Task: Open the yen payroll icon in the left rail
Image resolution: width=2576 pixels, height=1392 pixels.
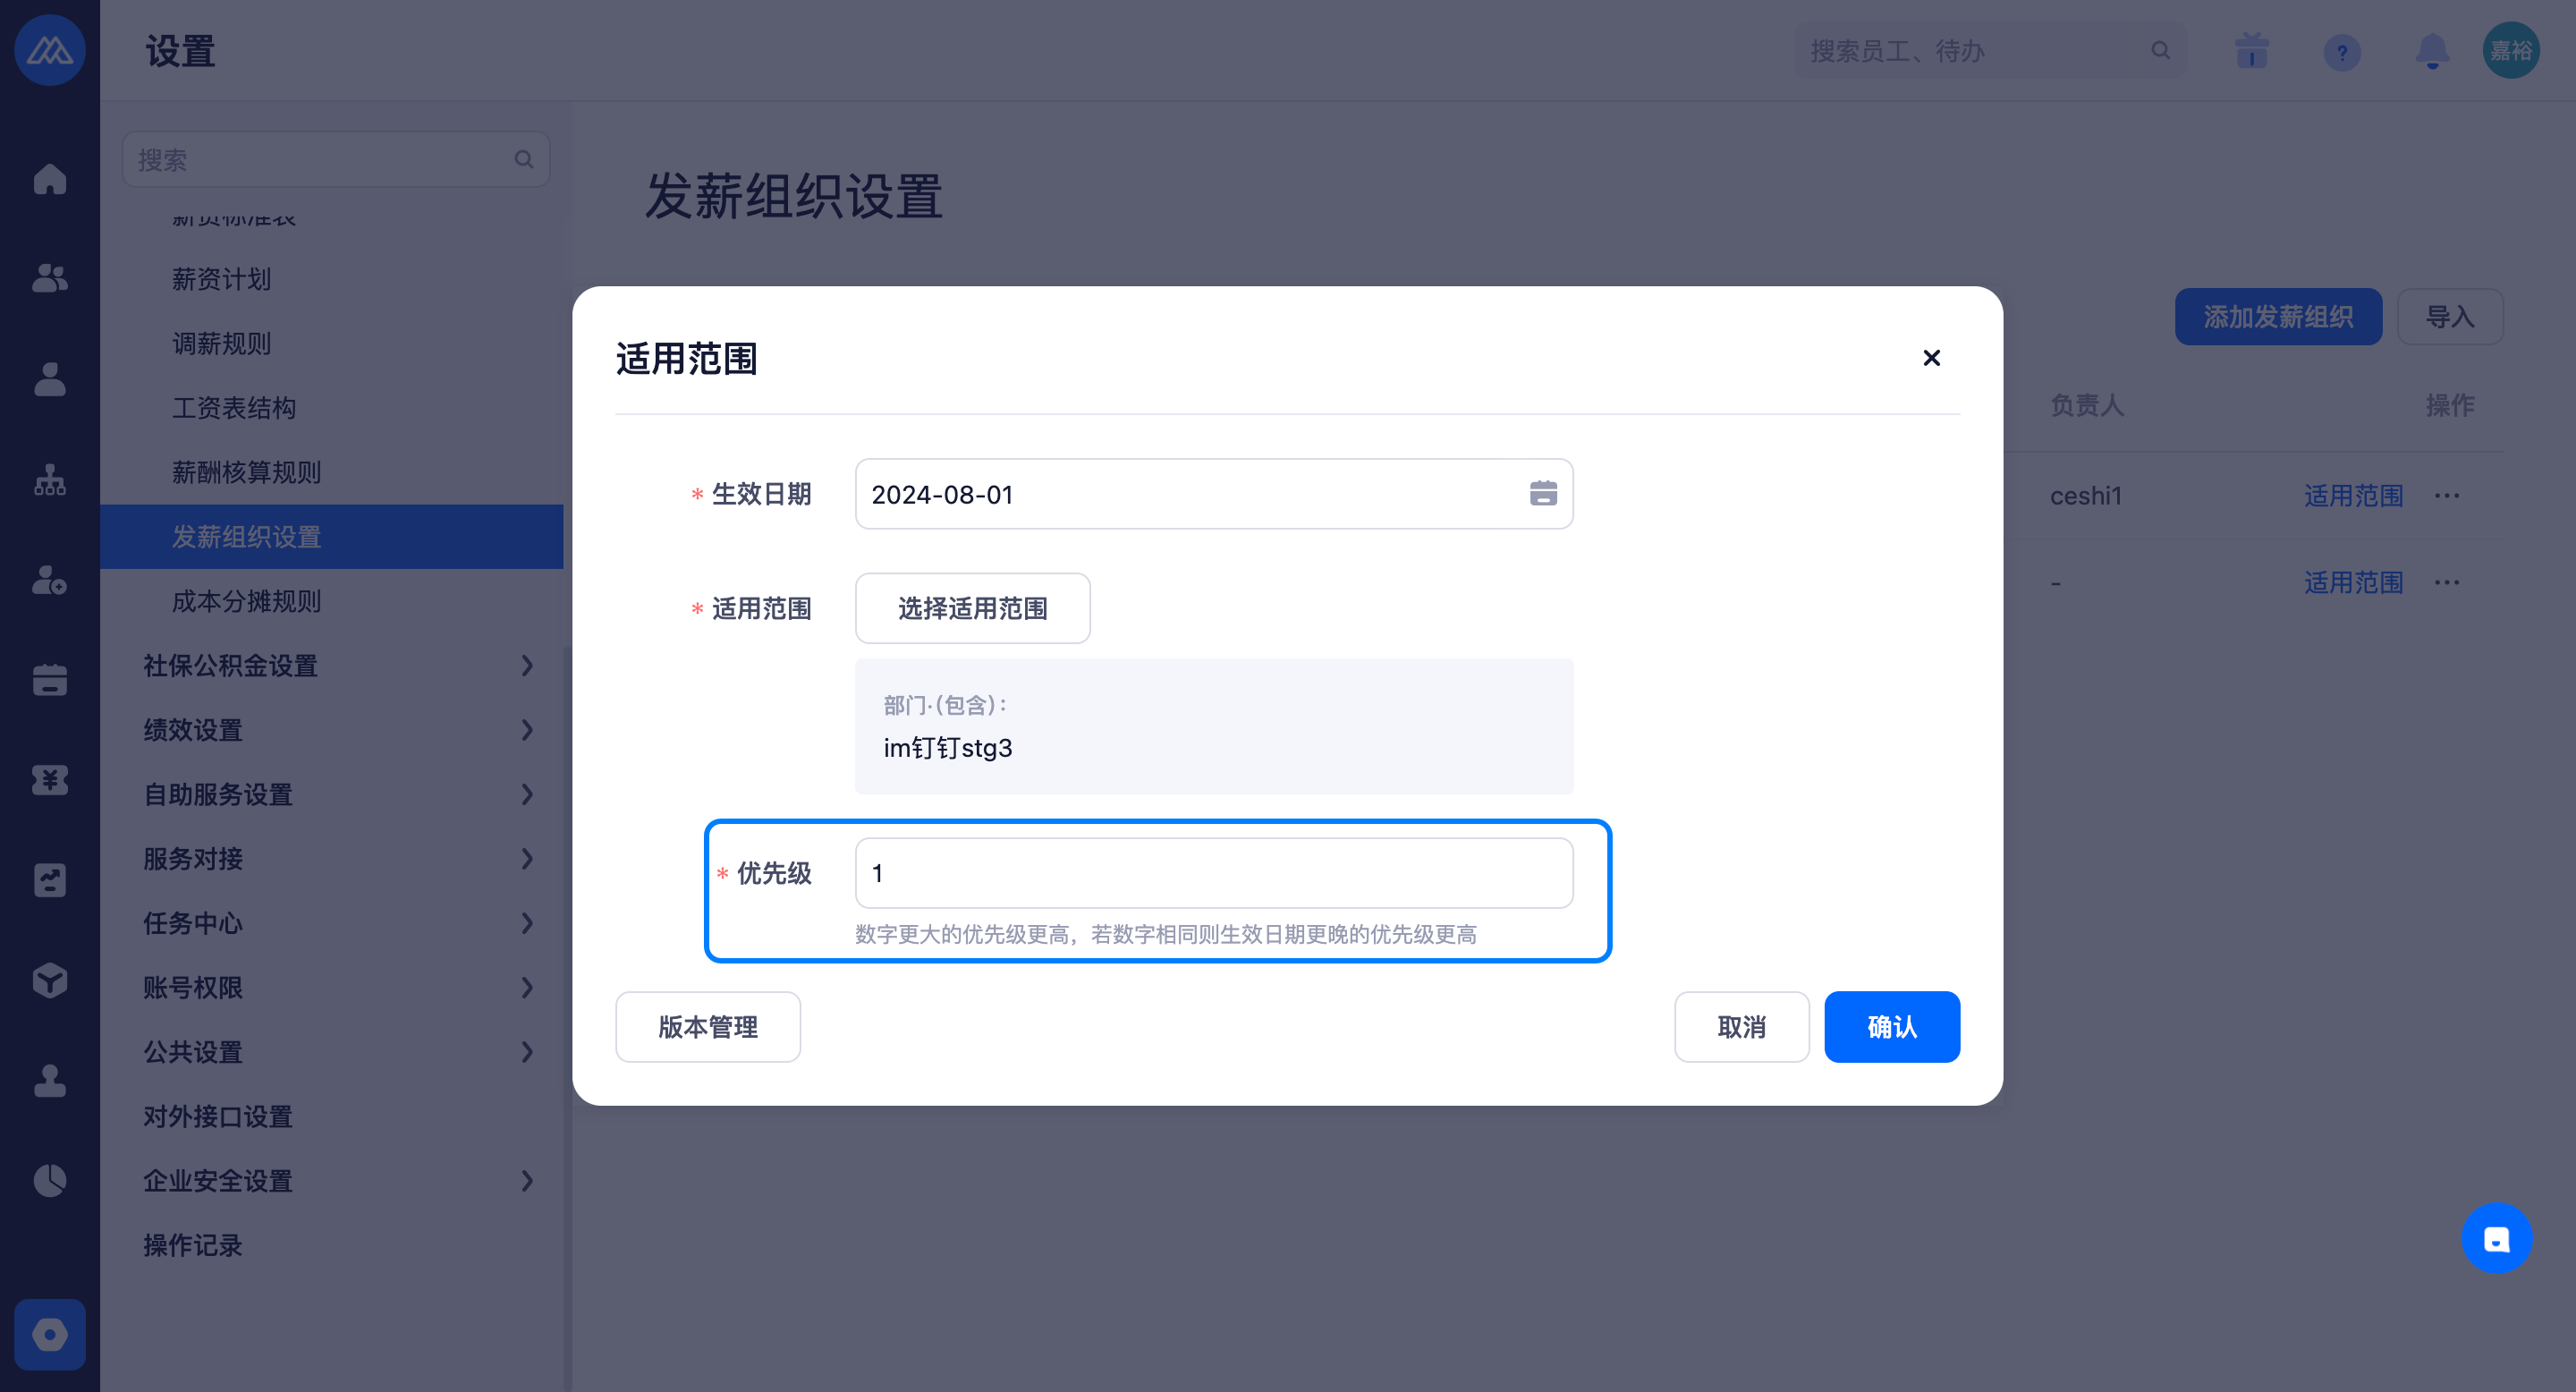Action: (x=50, y=780)
